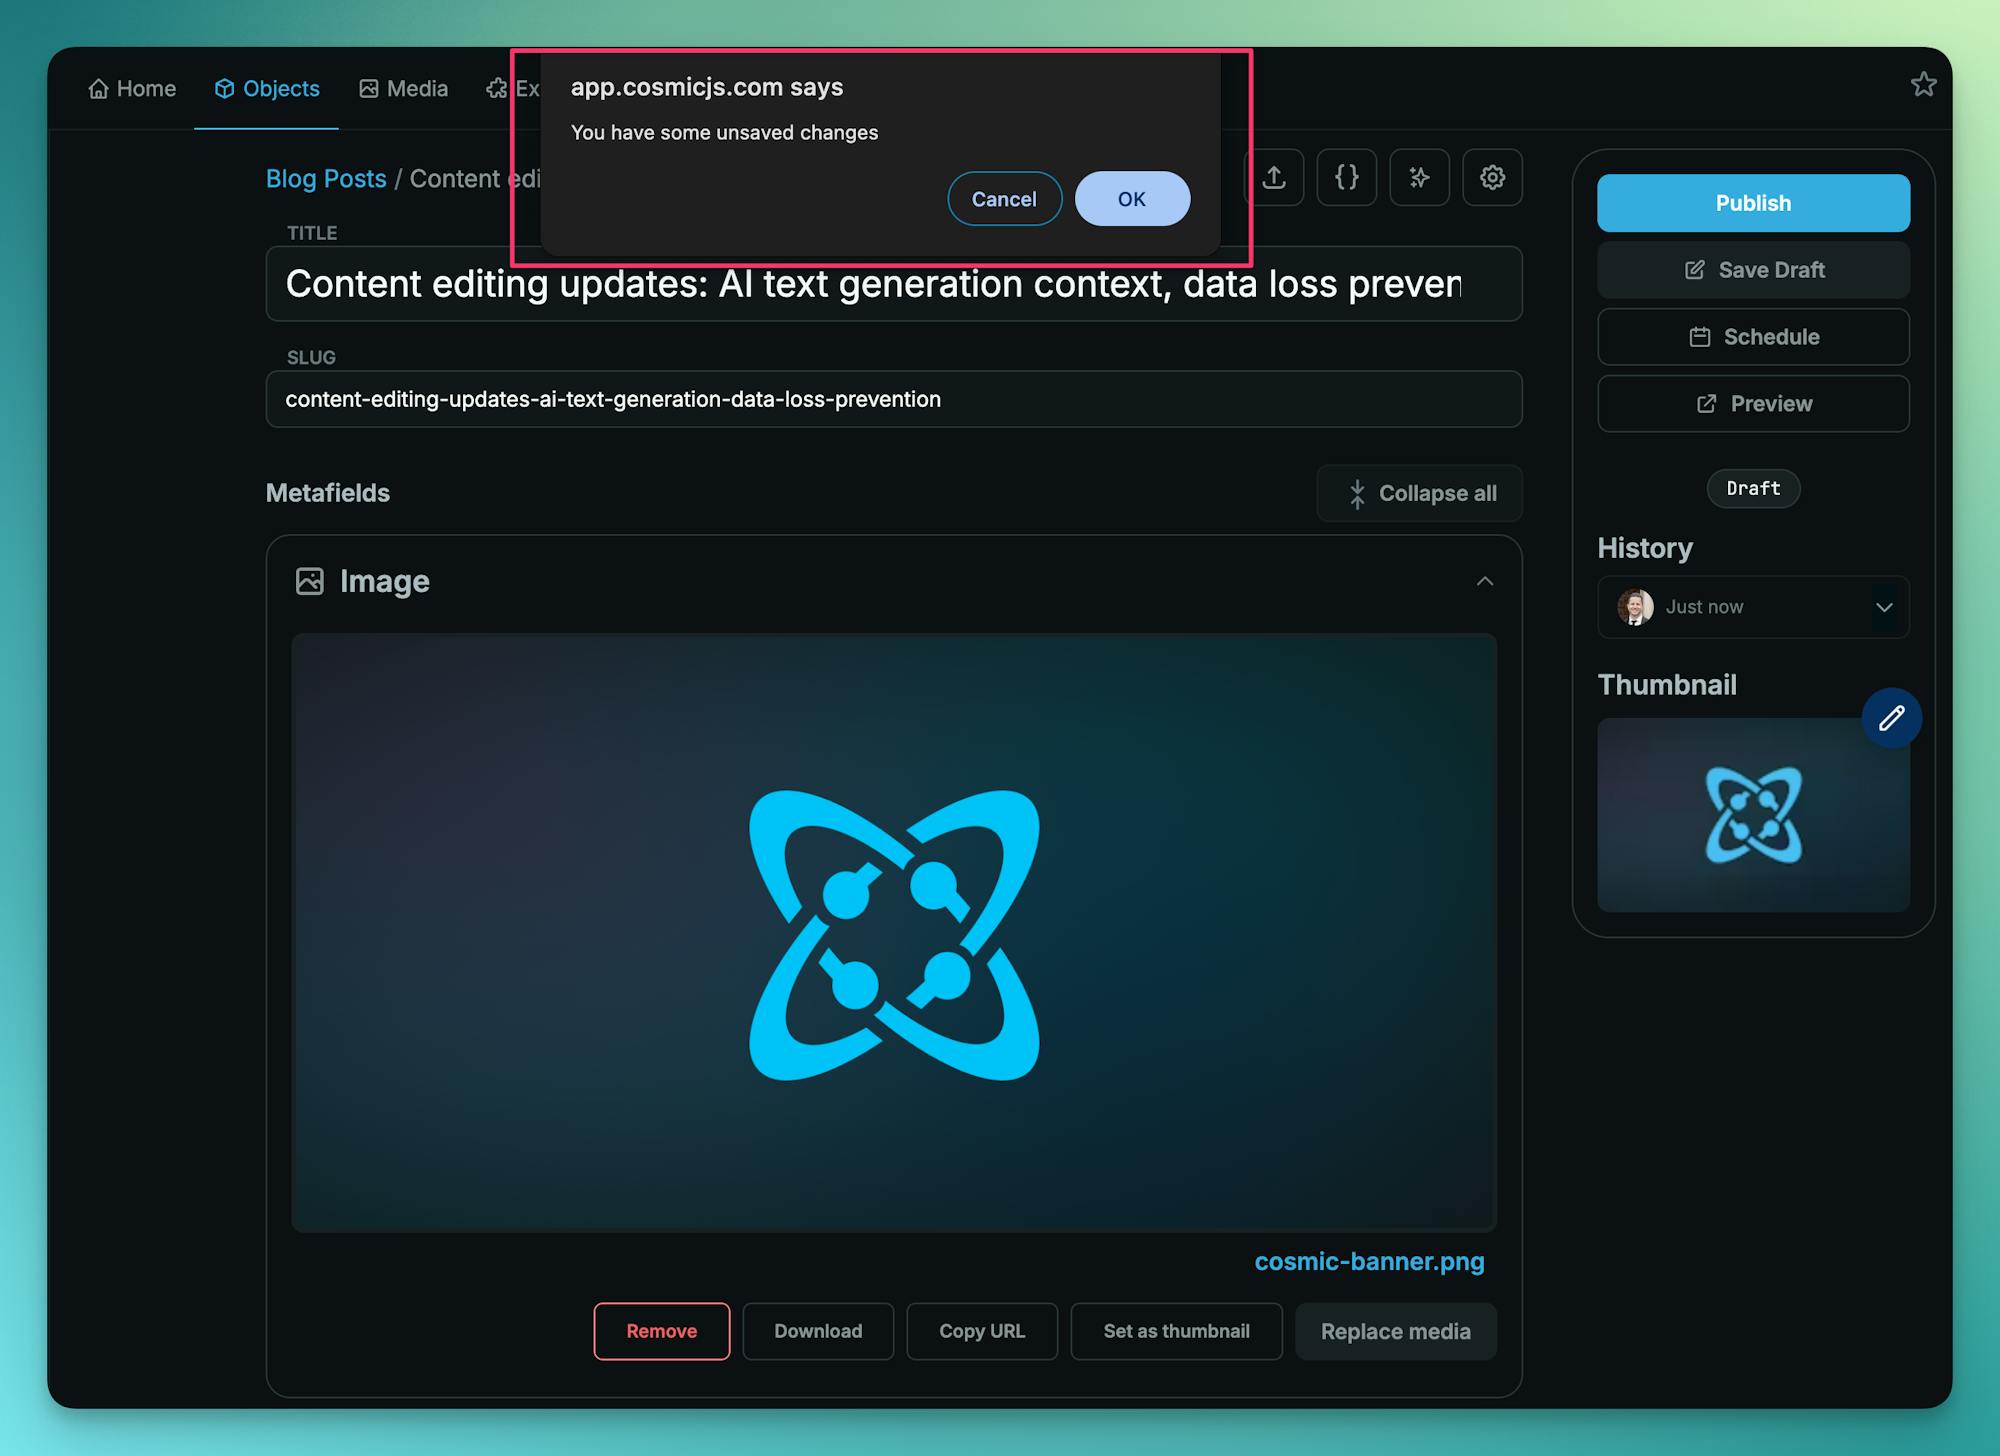This screenshot has width=2000, height=1456.
Task: Click the 'Metafields' heading
Action: point(328,493)
